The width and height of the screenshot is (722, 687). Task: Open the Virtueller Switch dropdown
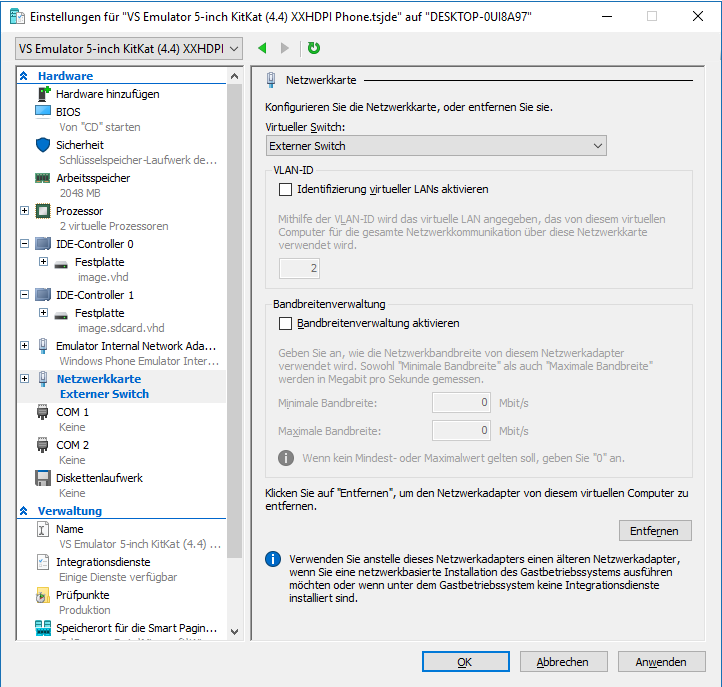436,146
